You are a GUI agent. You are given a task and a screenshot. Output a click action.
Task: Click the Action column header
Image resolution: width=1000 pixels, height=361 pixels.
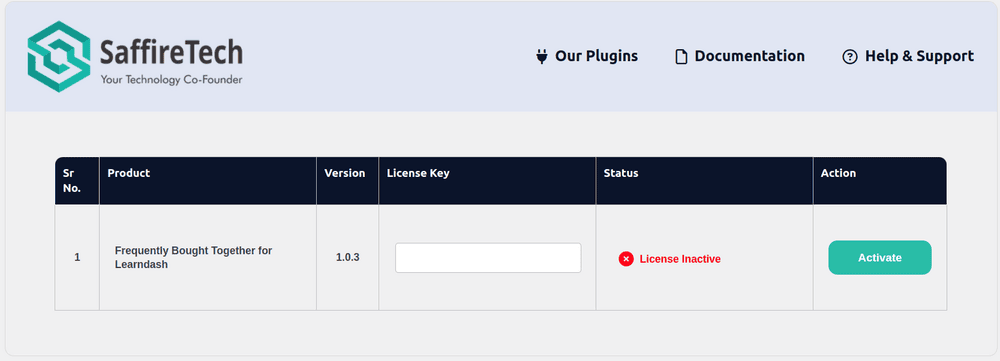click(838, 173)
